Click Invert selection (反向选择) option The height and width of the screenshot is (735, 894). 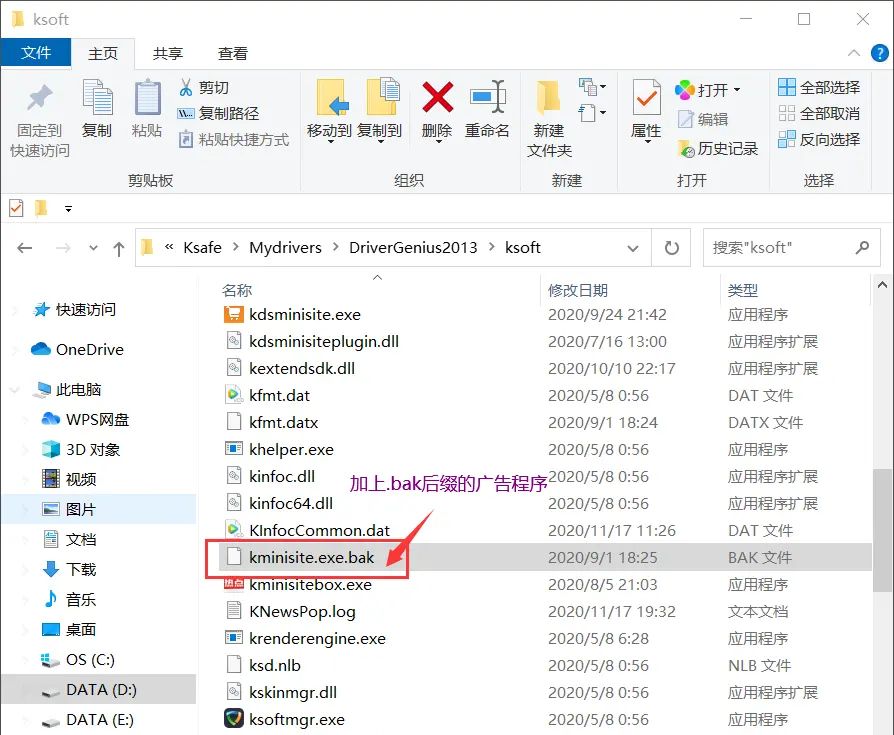point(819,140)
